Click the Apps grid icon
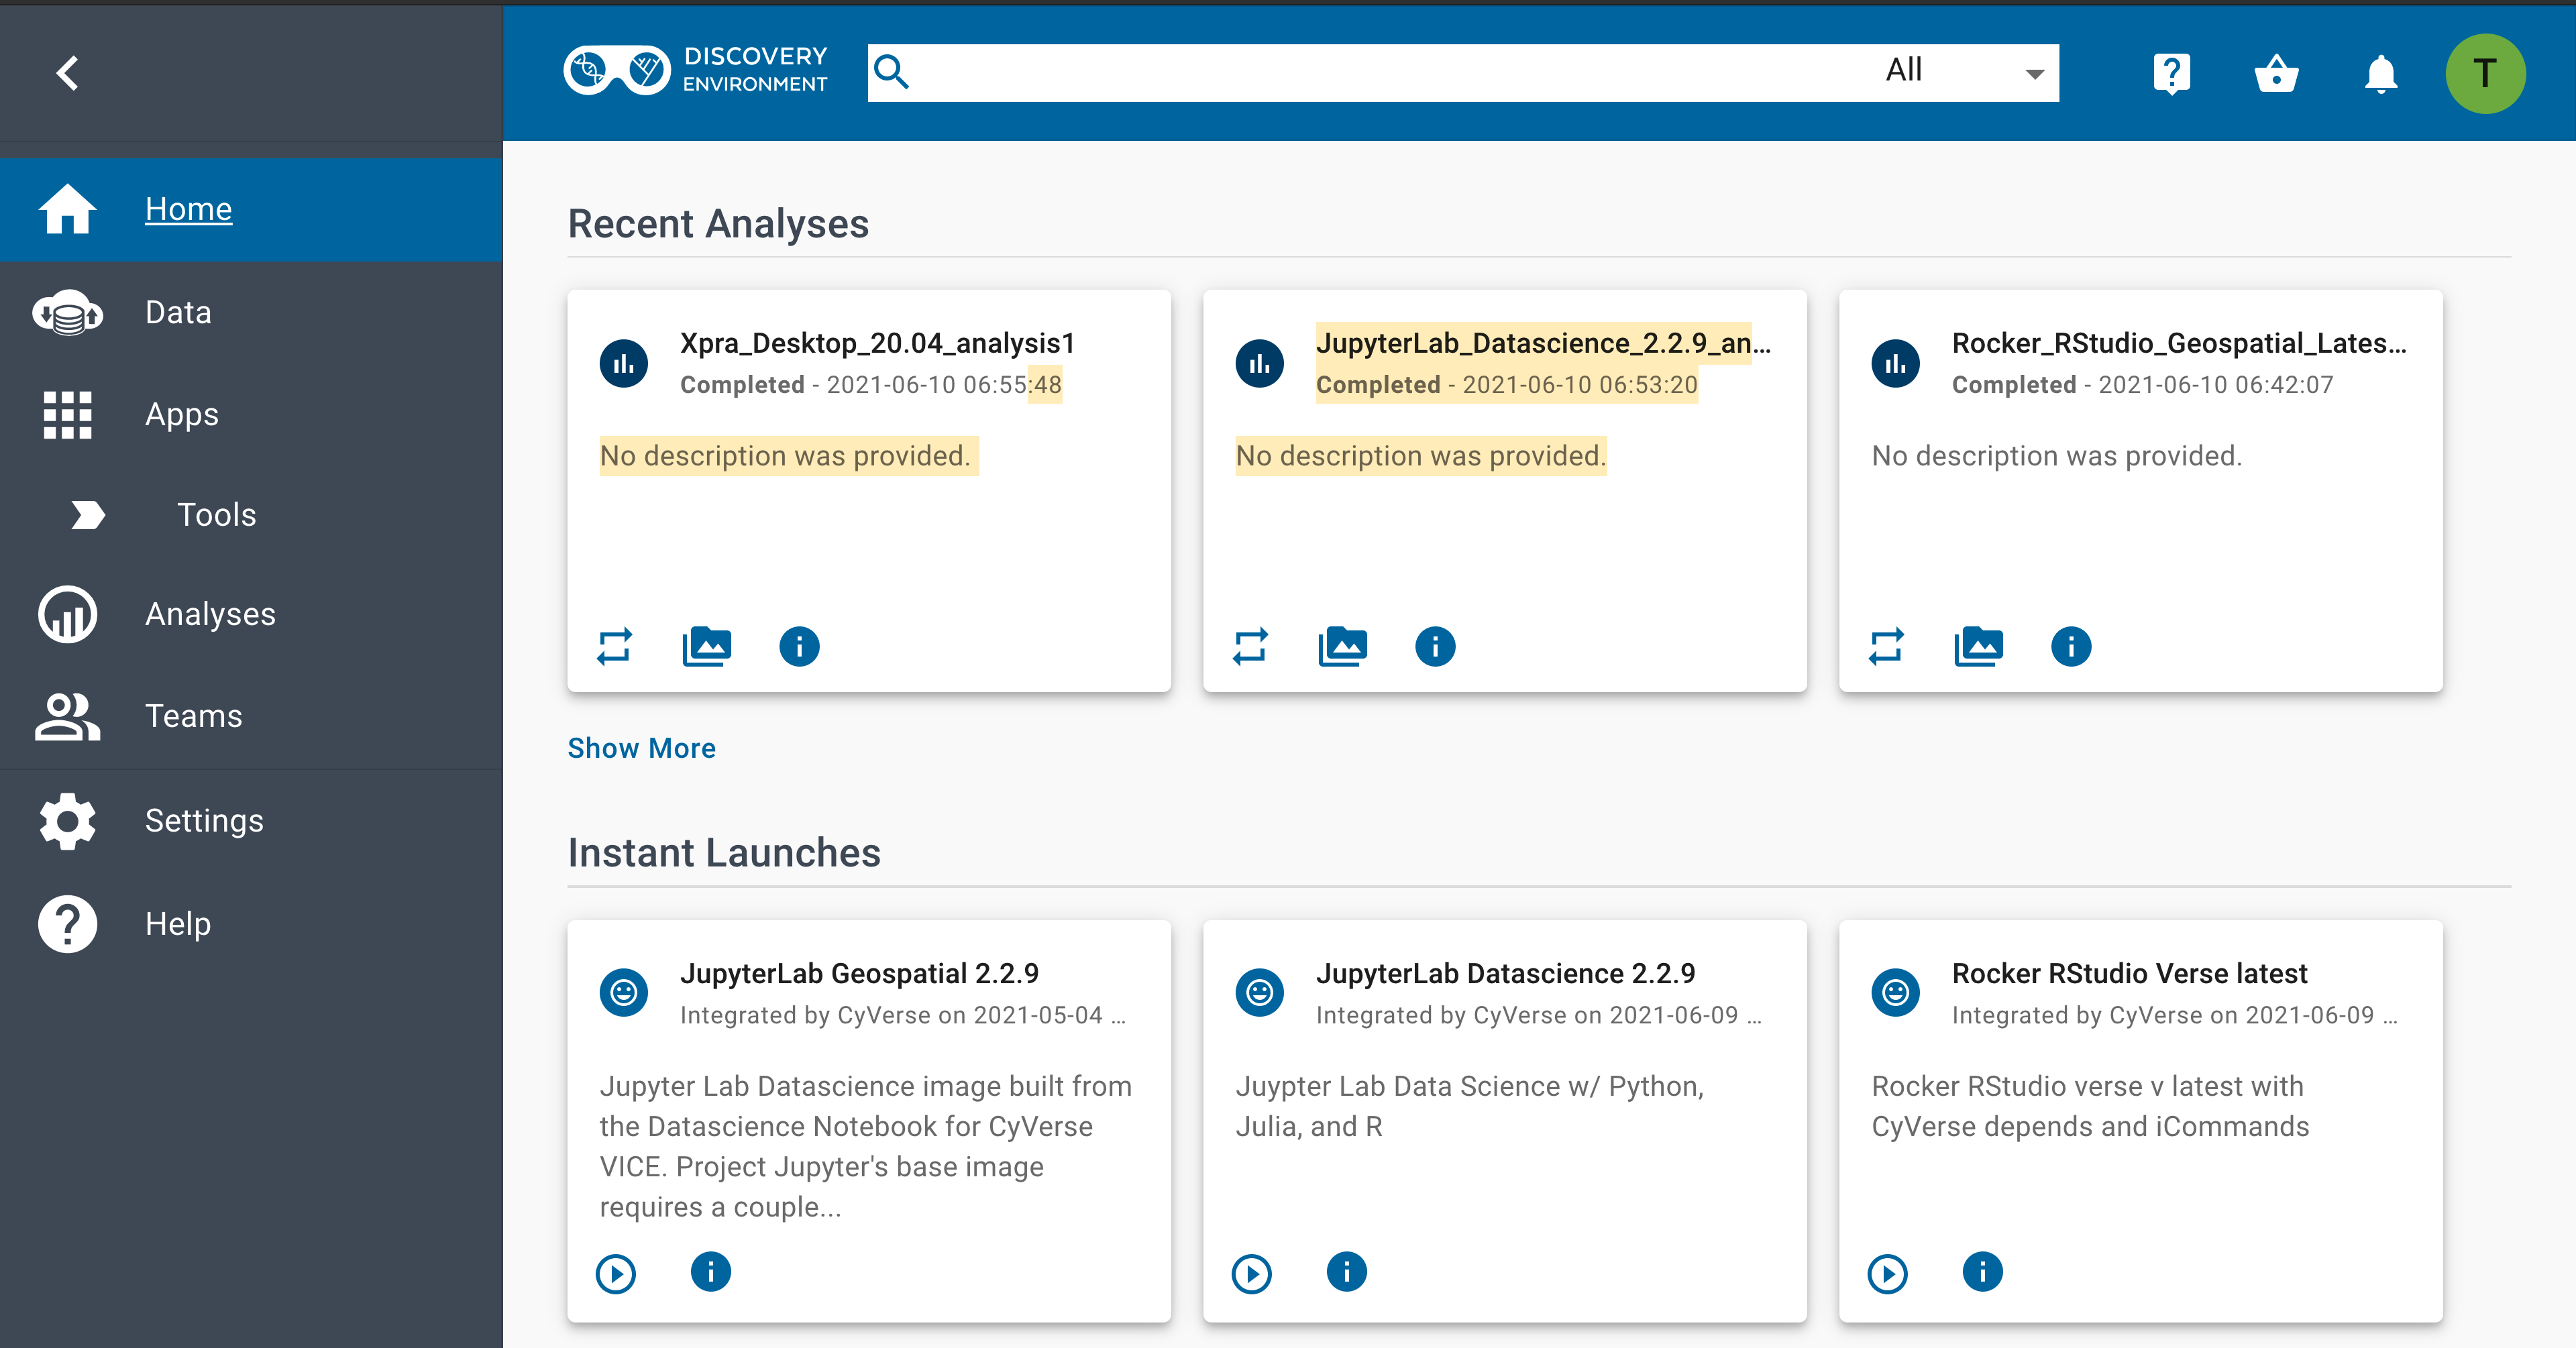Viewport: 2576px width, 1348px height. click(67, 414)
